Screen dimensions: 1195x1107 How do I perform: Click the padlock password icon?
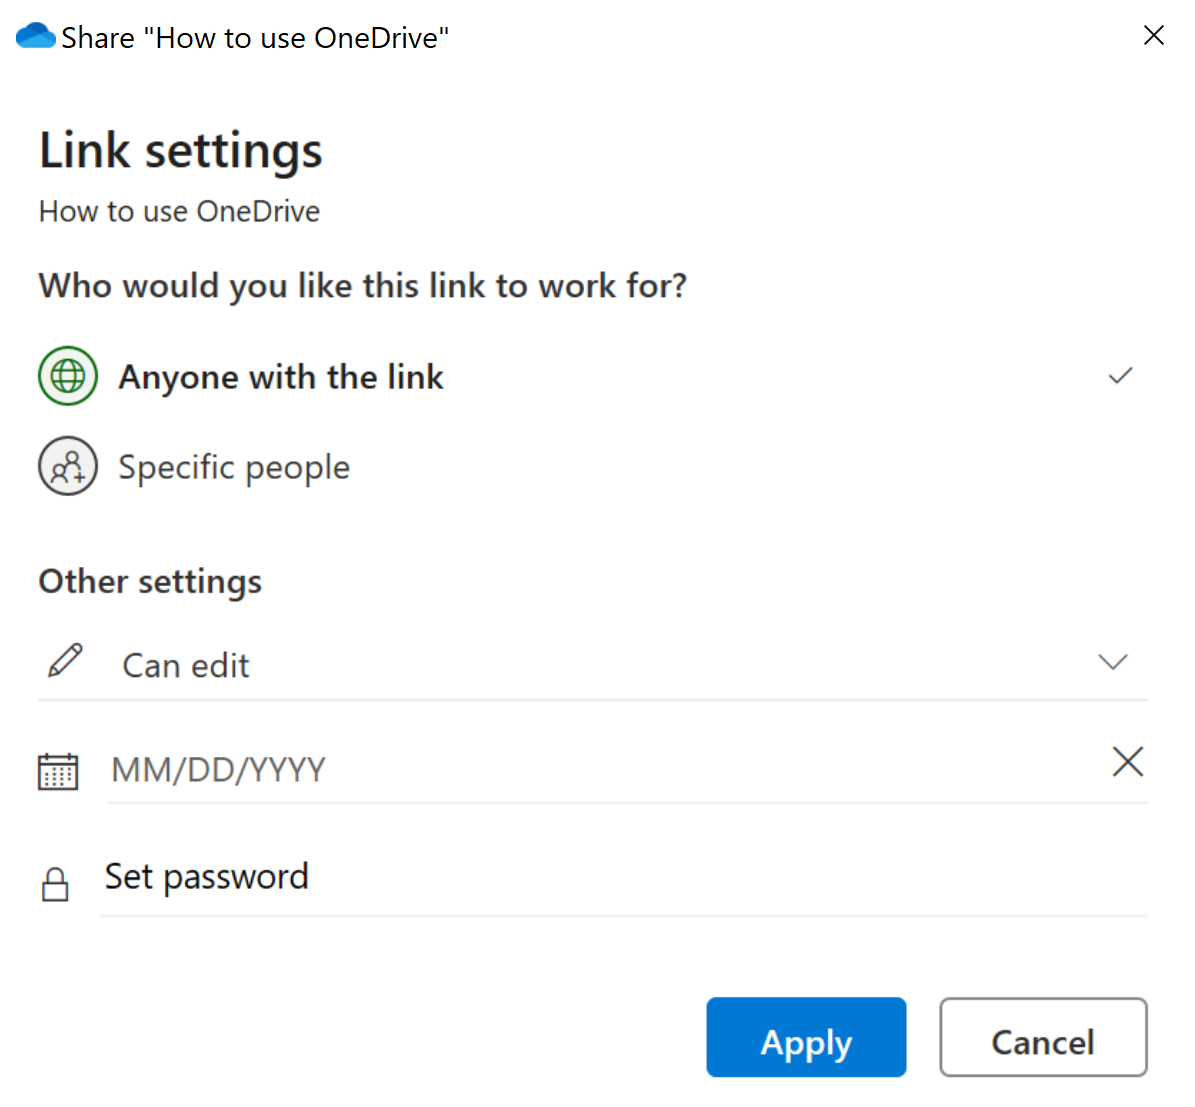[x=55, y=884]
